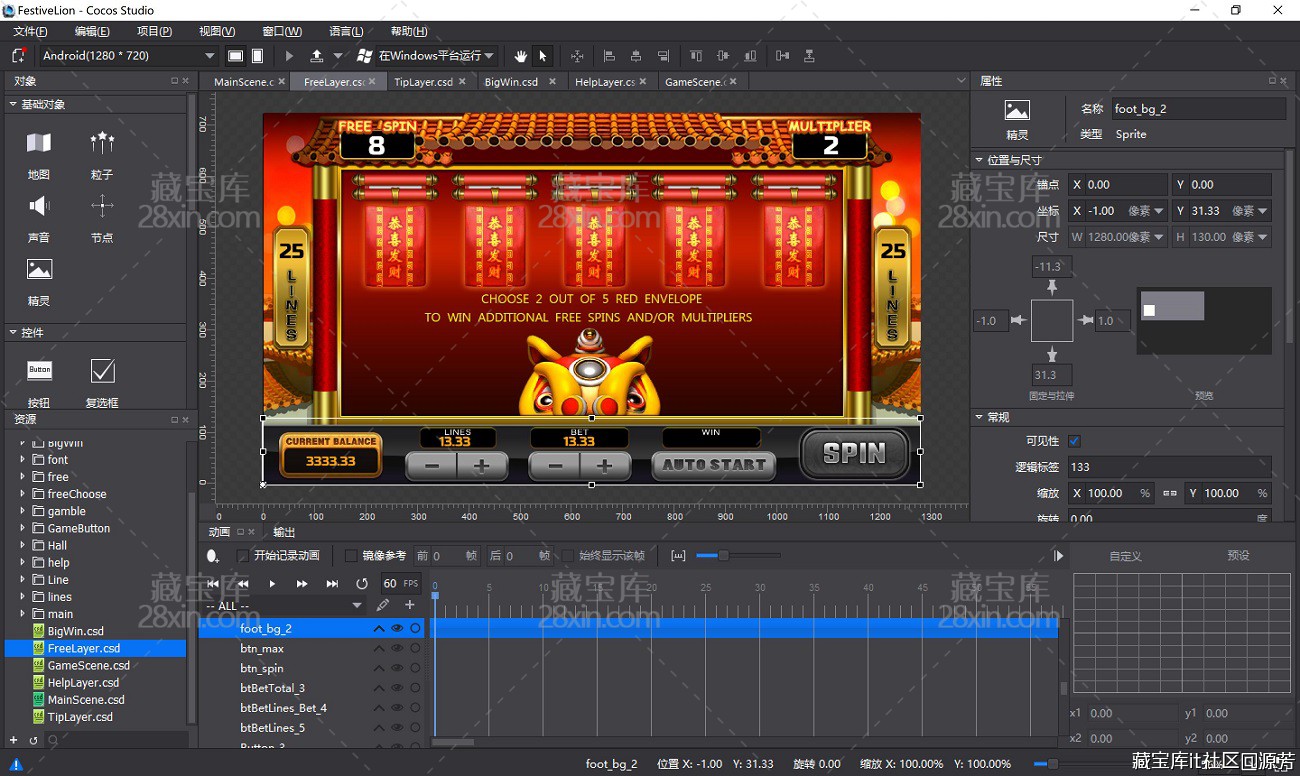Click the distribute horizontally icon
Viewport: 1300px width, 776px height.
coord(782,56)
